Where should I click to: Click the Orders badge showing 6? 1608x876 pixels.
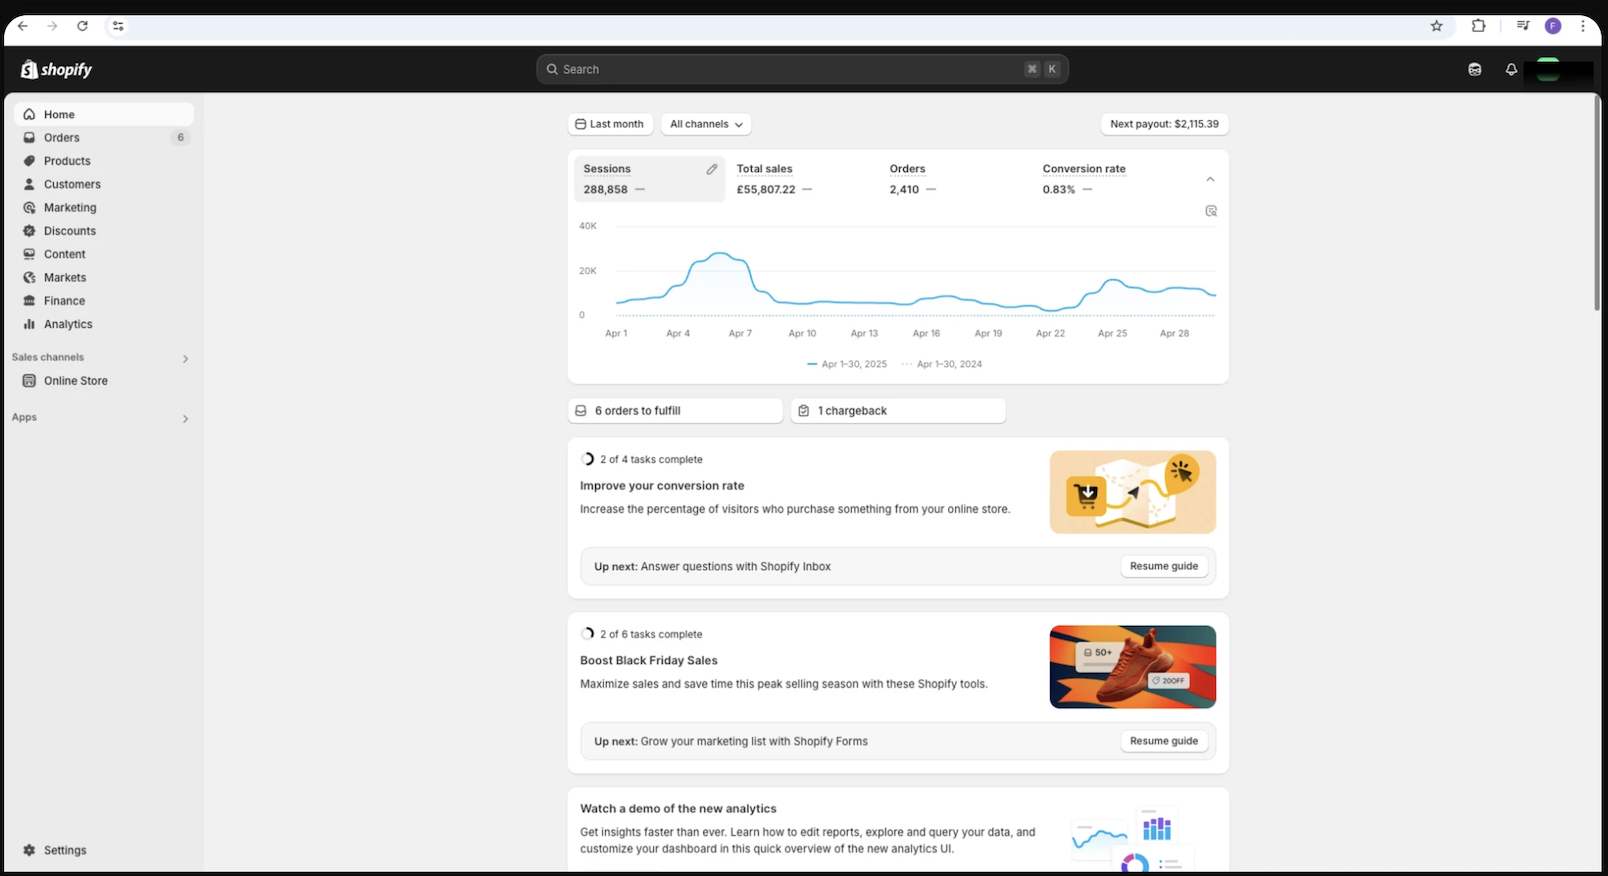(x=180, y=138)
